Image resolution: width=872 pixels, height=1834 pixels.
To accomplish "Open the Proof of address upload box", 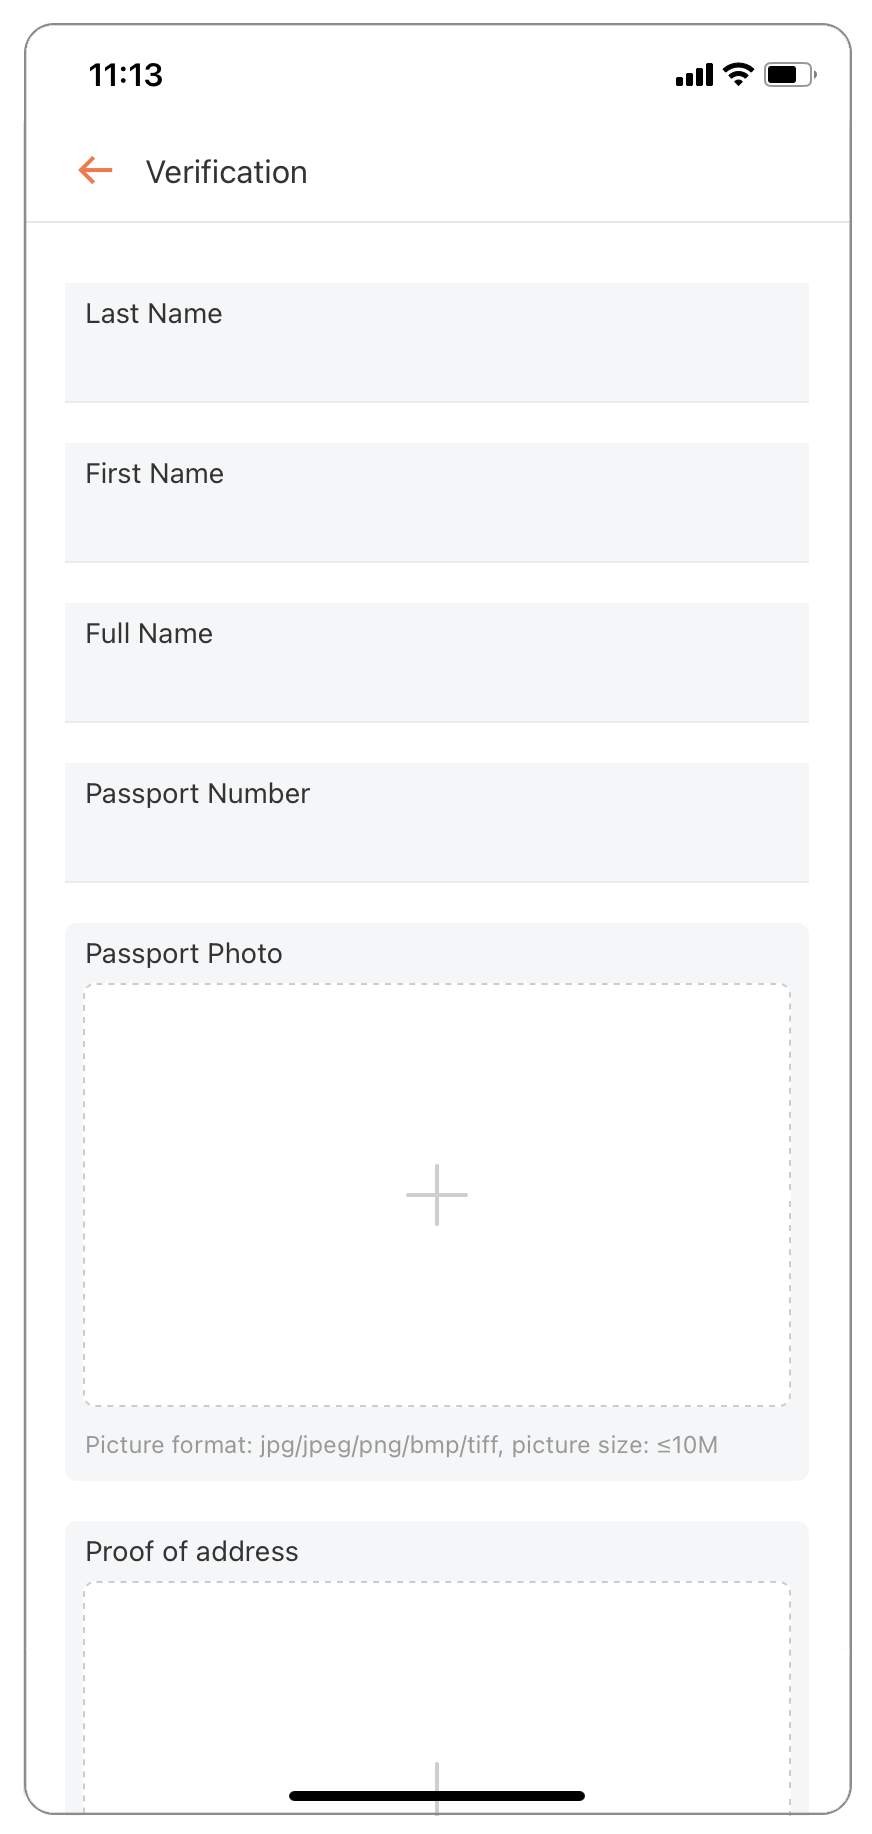I will click(437, 1698).
